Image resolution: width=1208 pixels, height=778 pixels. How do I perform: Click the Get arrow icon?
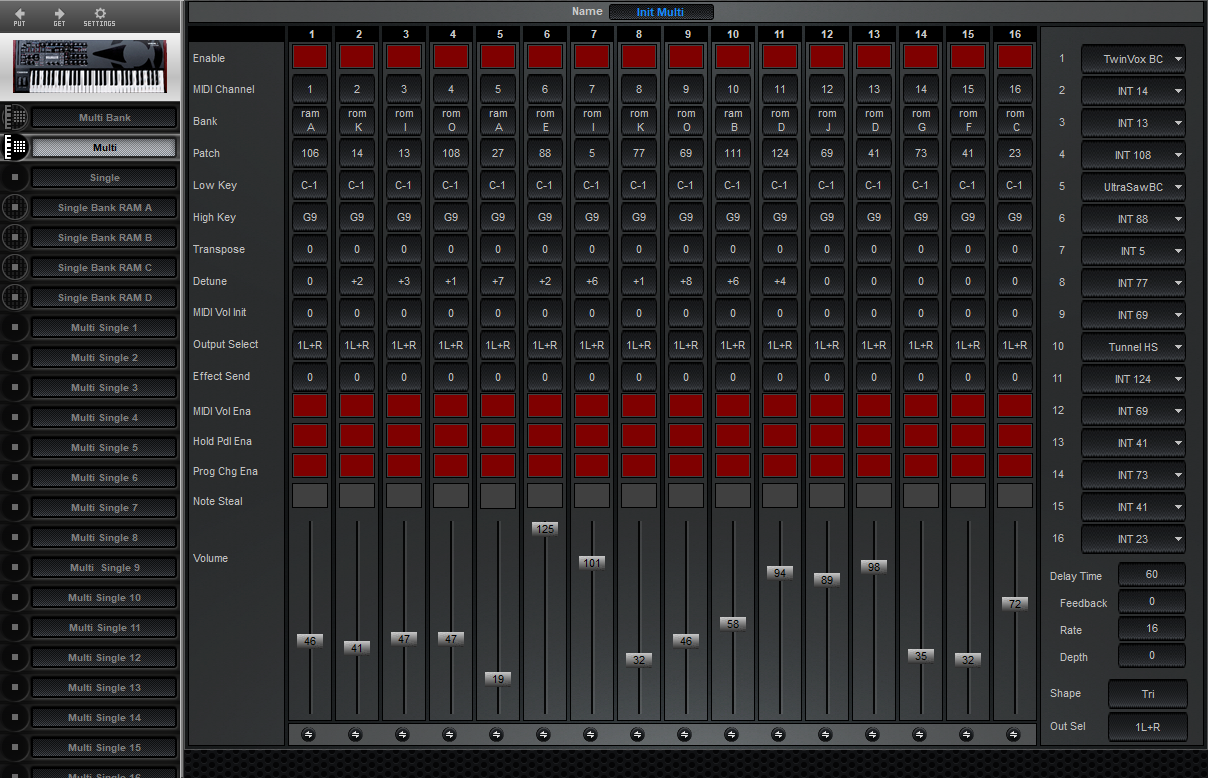[59, 14]
